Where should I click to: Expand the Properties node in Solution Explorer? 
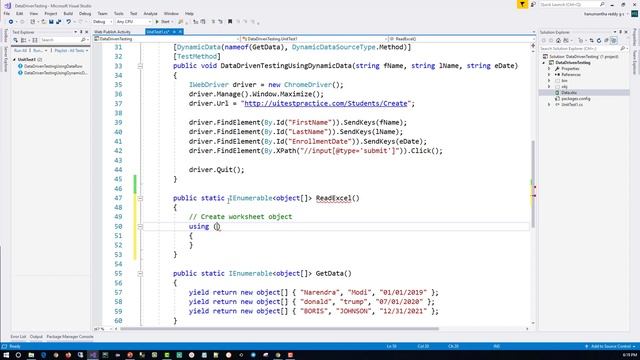[x=549, y=69]
